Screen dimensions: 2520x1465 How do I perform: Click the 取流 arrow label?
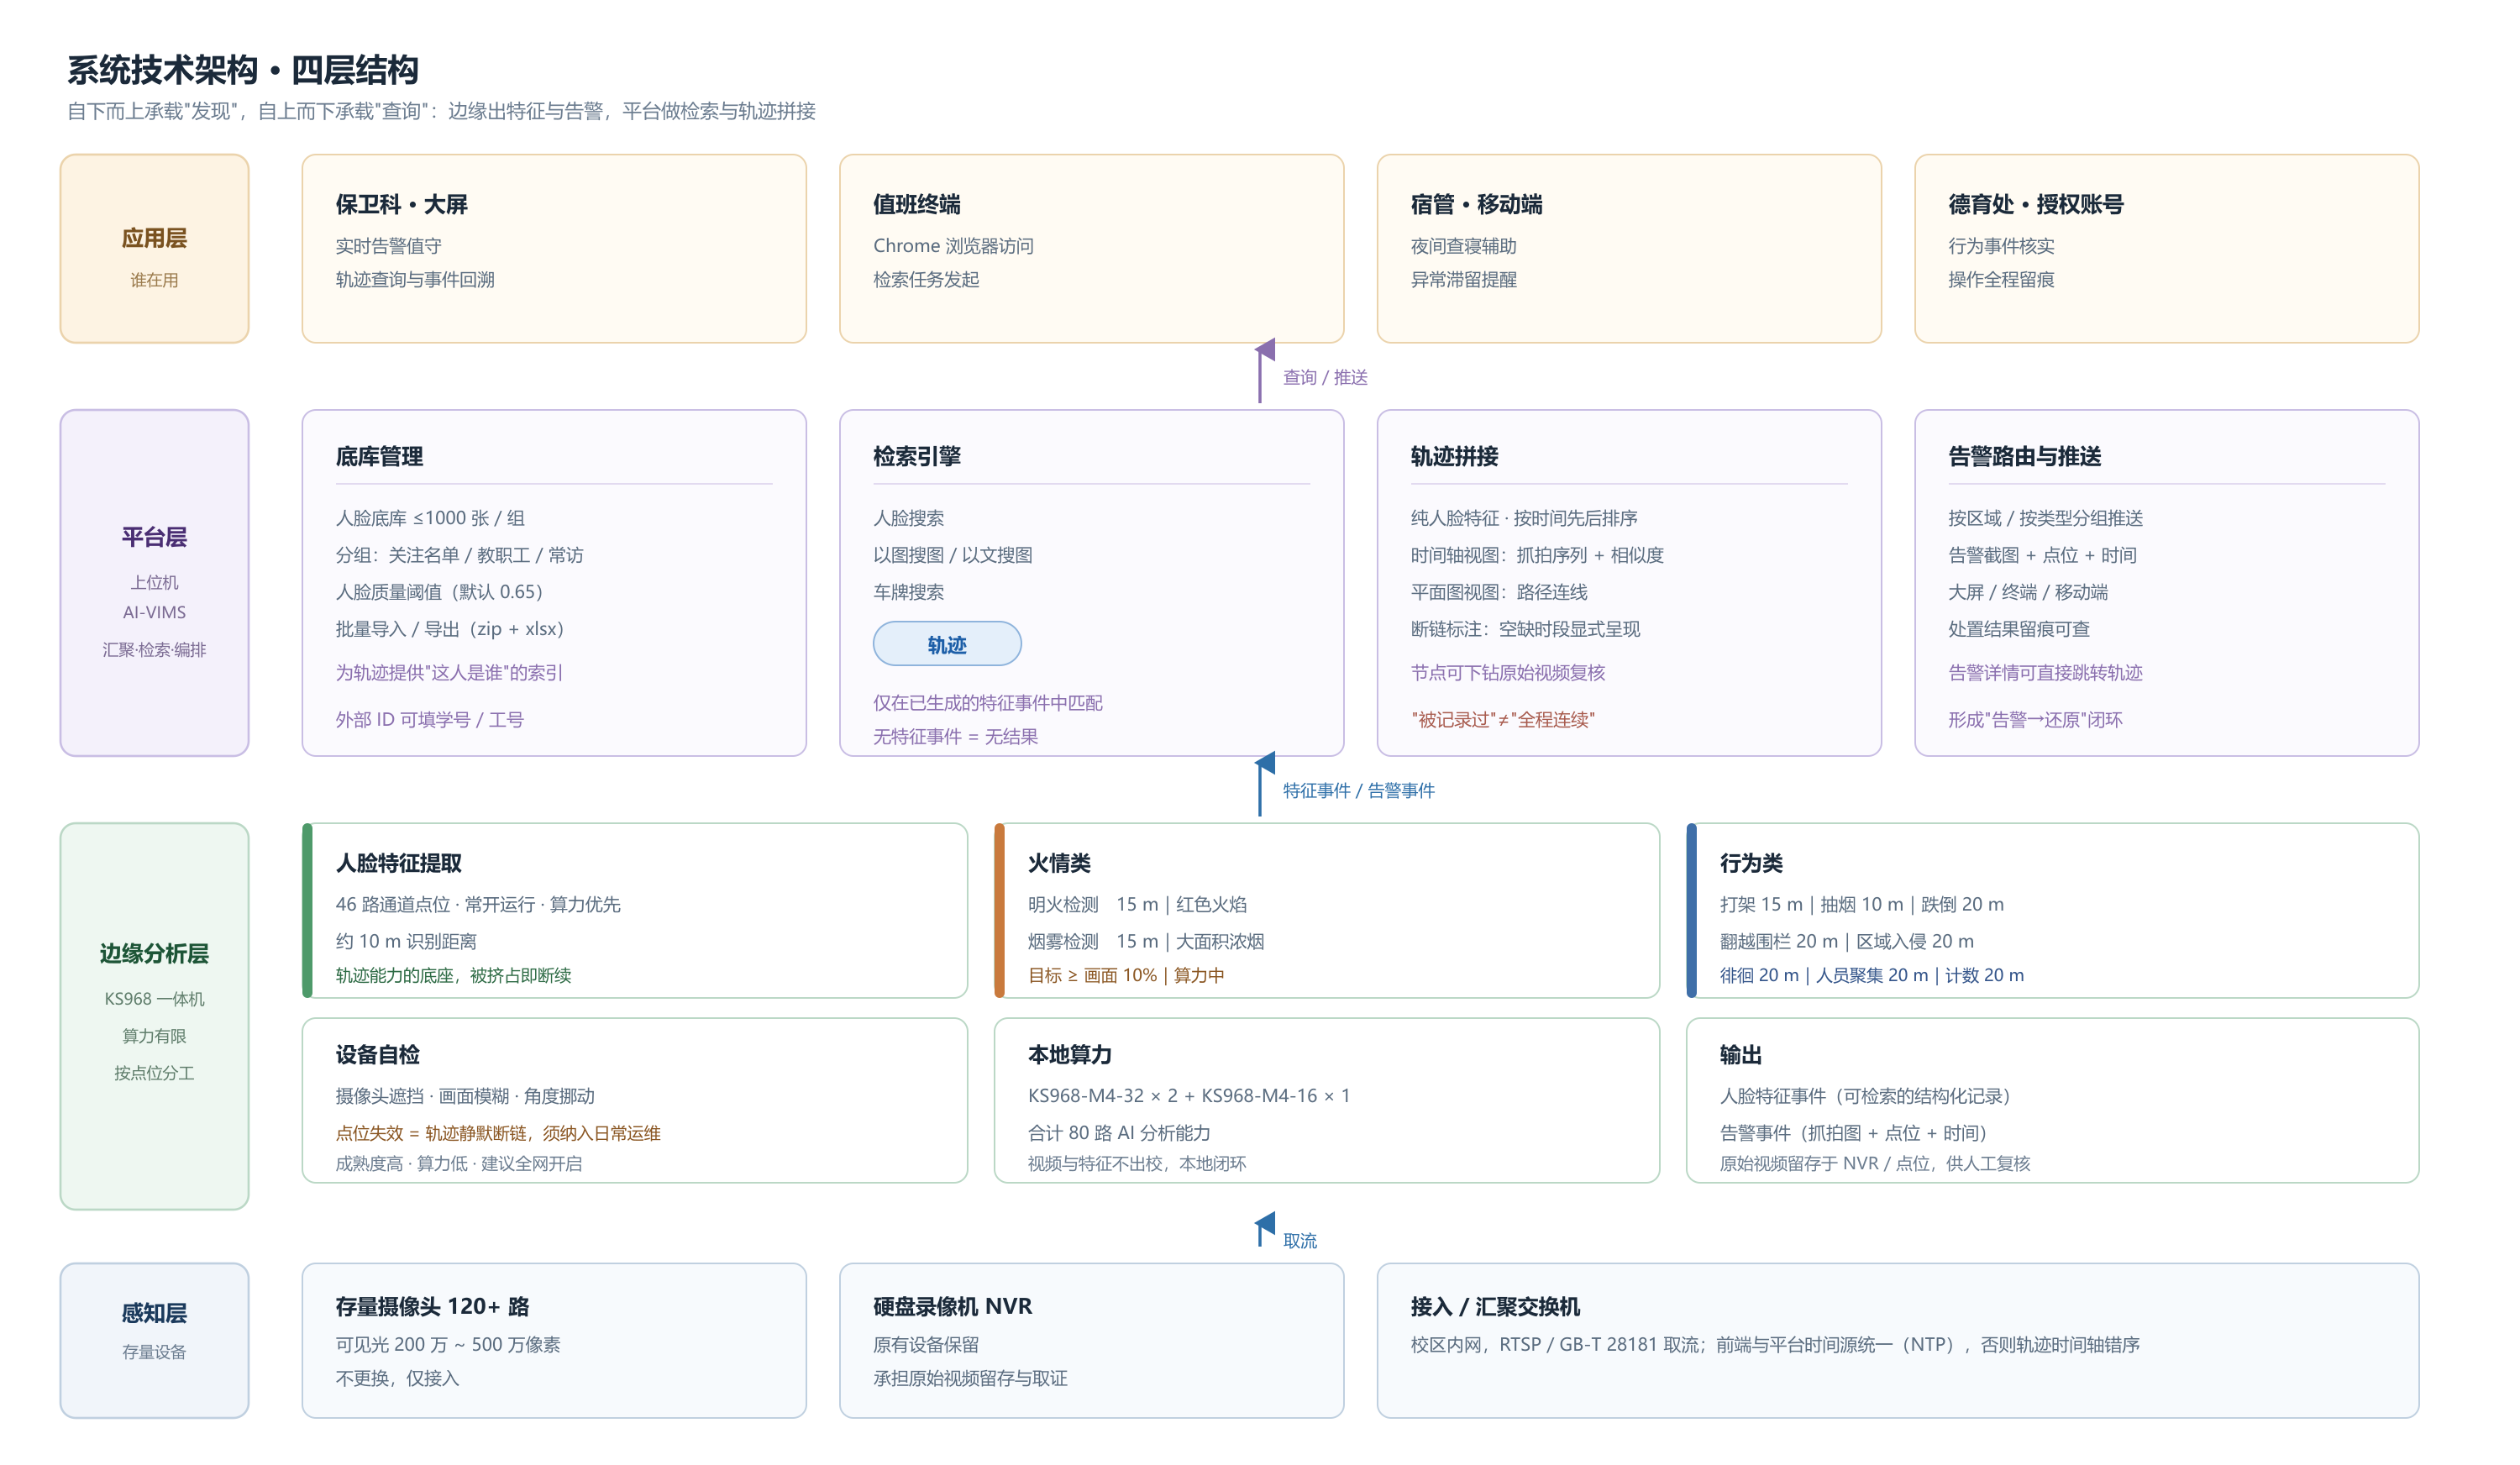click(1299, 1240)
